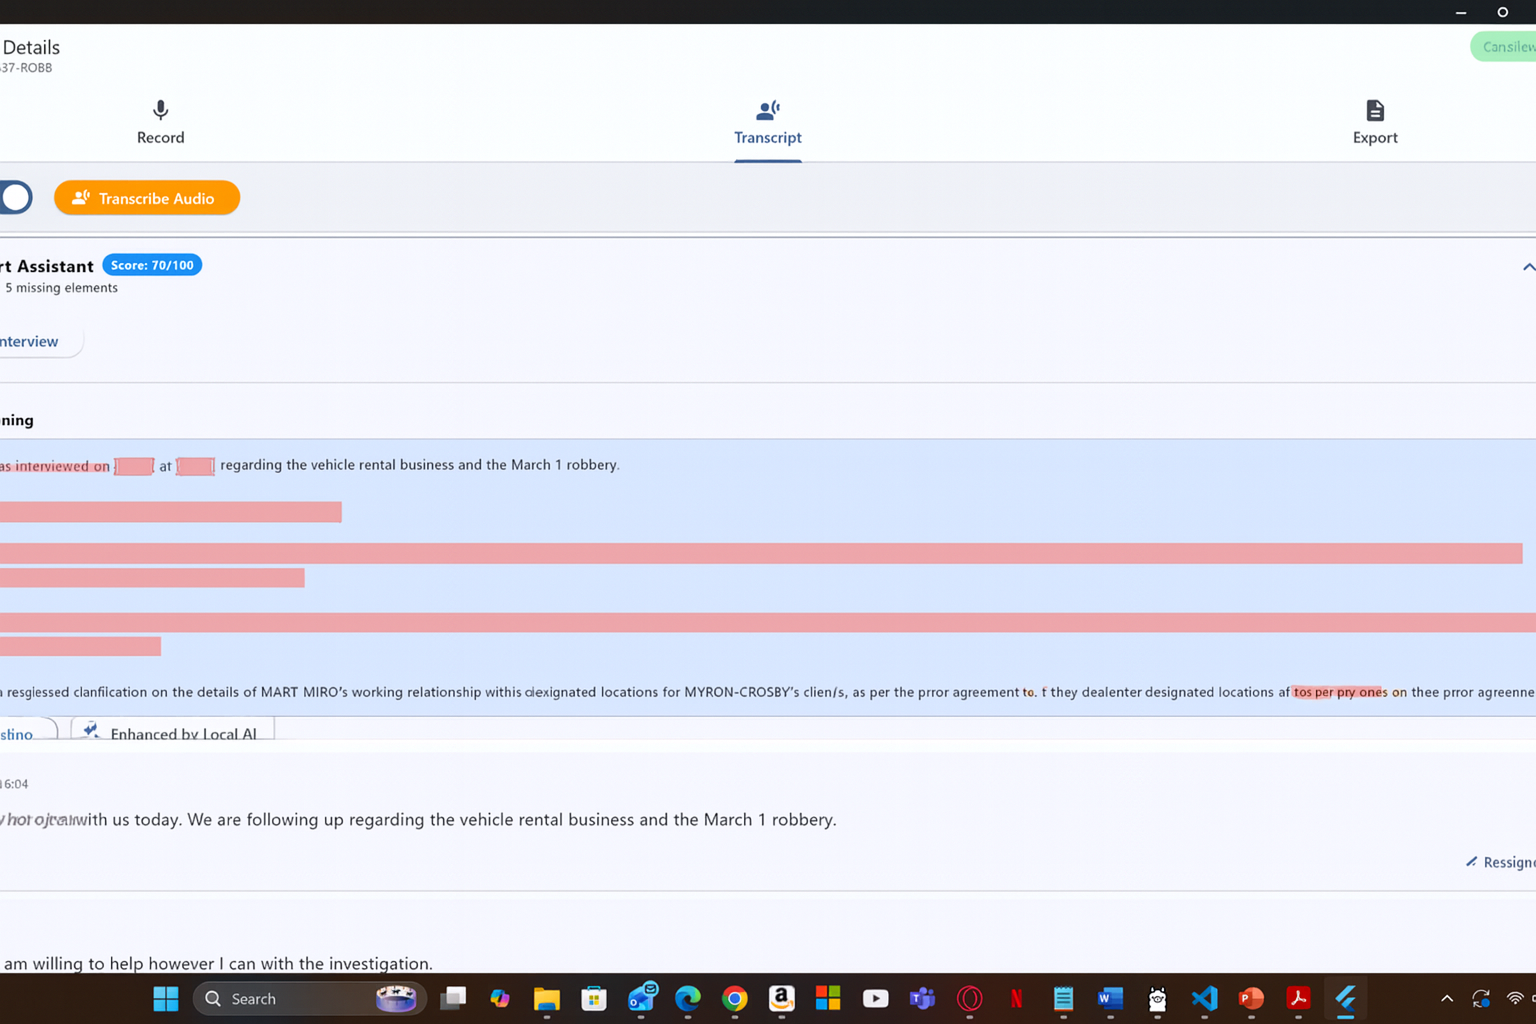The width and height of the screenshot is (1536, 1024).
Task: Open Adobe Acrobat from taskbar
Action: [1298, 998]
